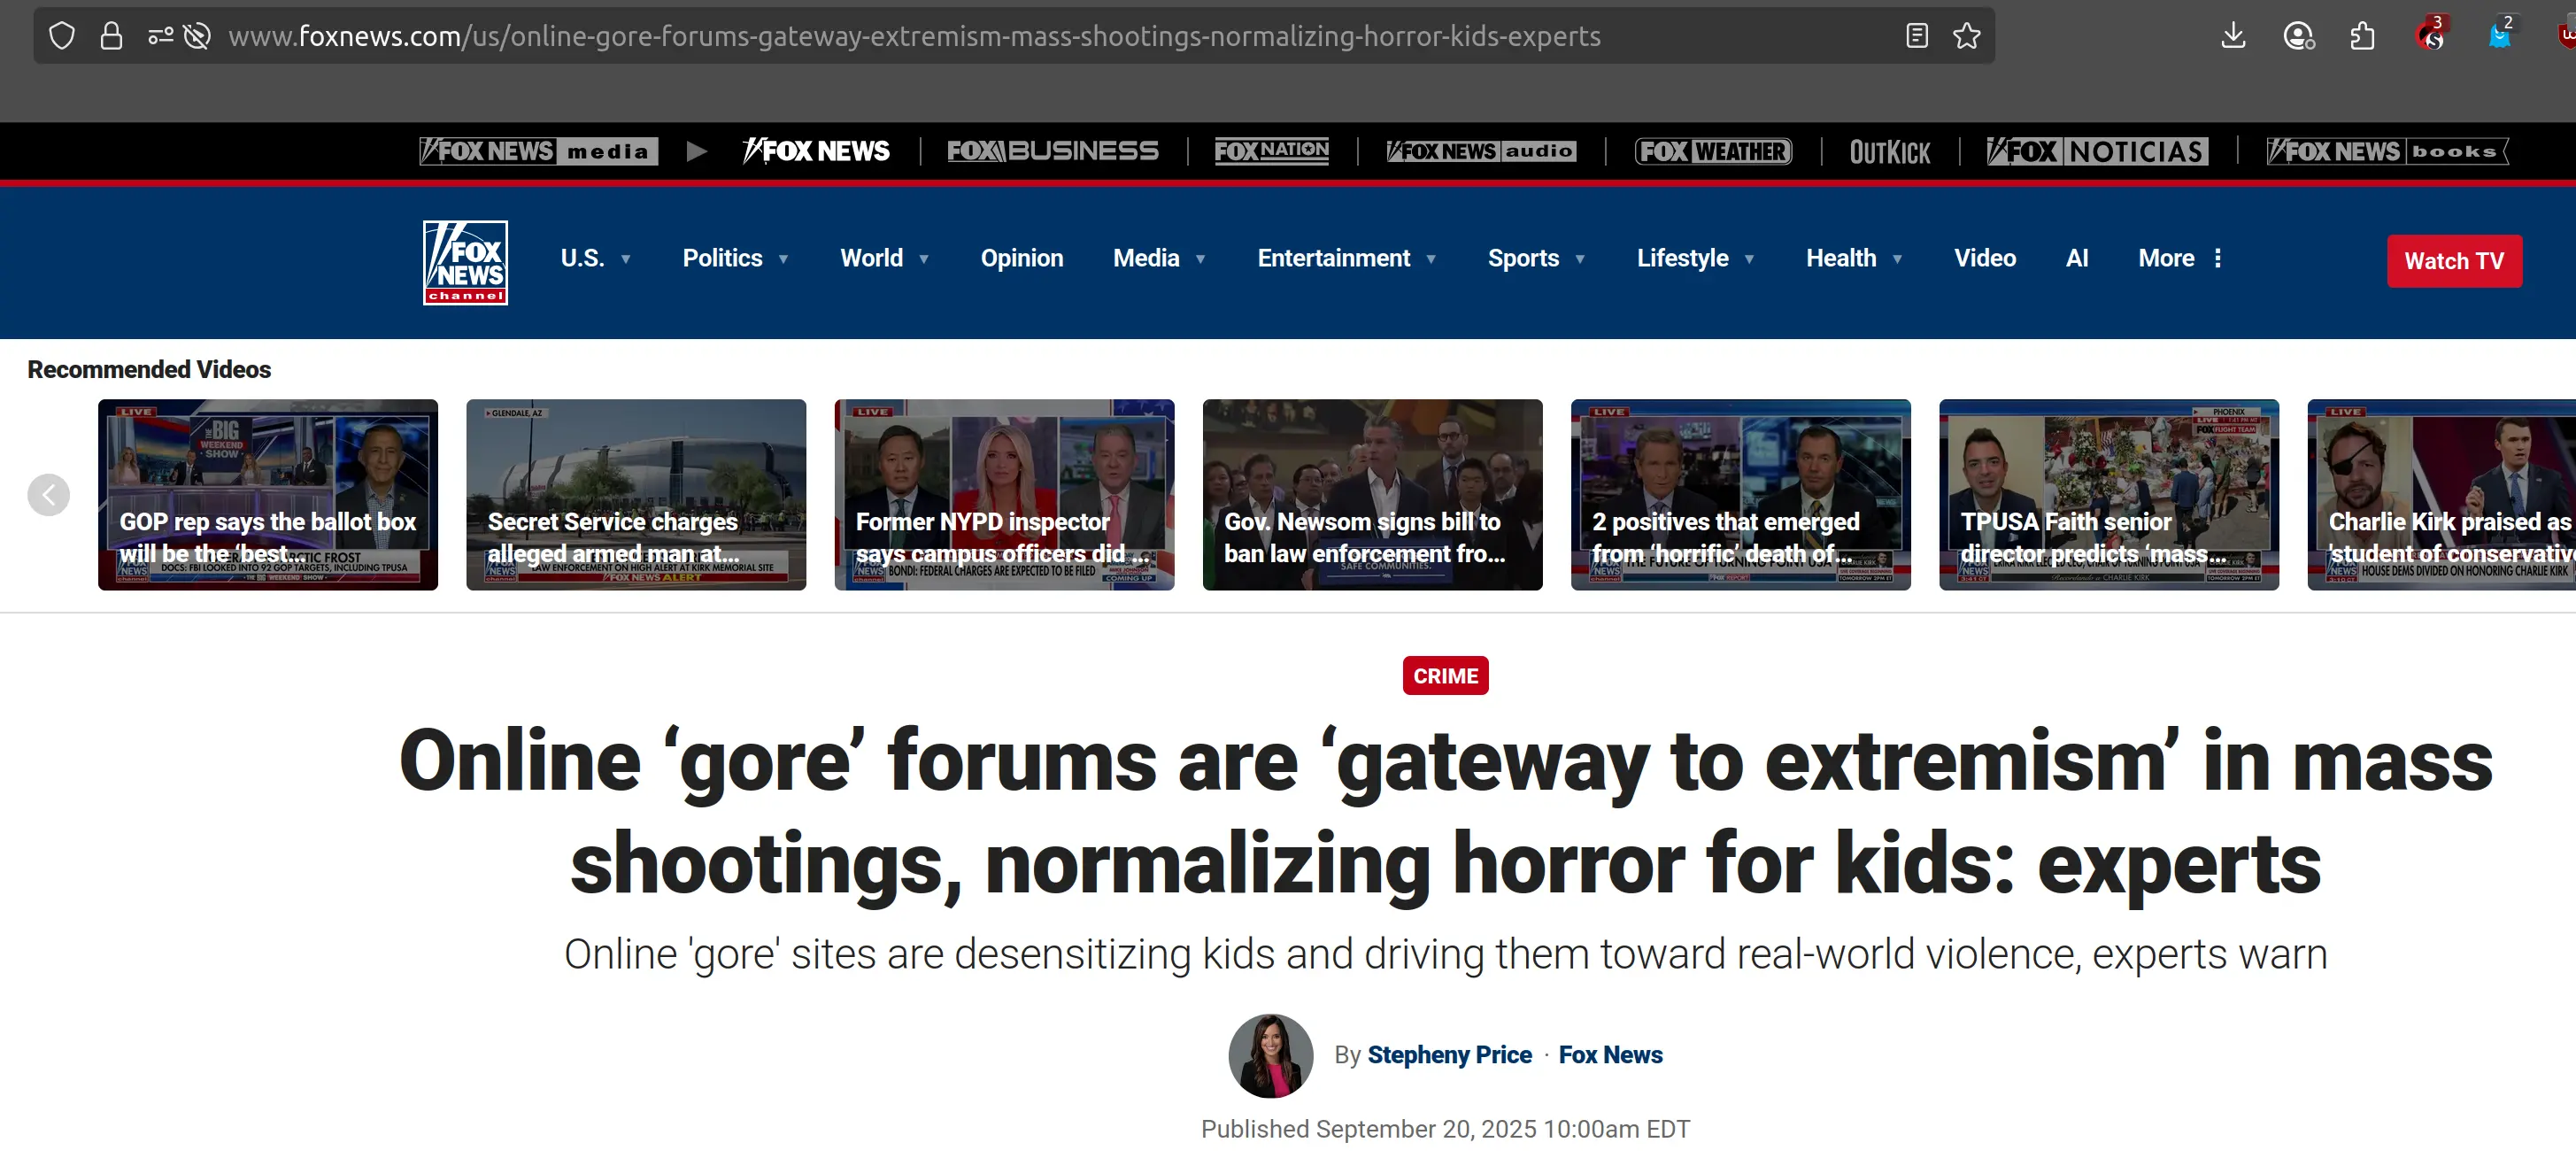This screenshot has width=2576, height=1158.
Task: Bookmark this page with the star icon
Action: tap(1966, 36)
